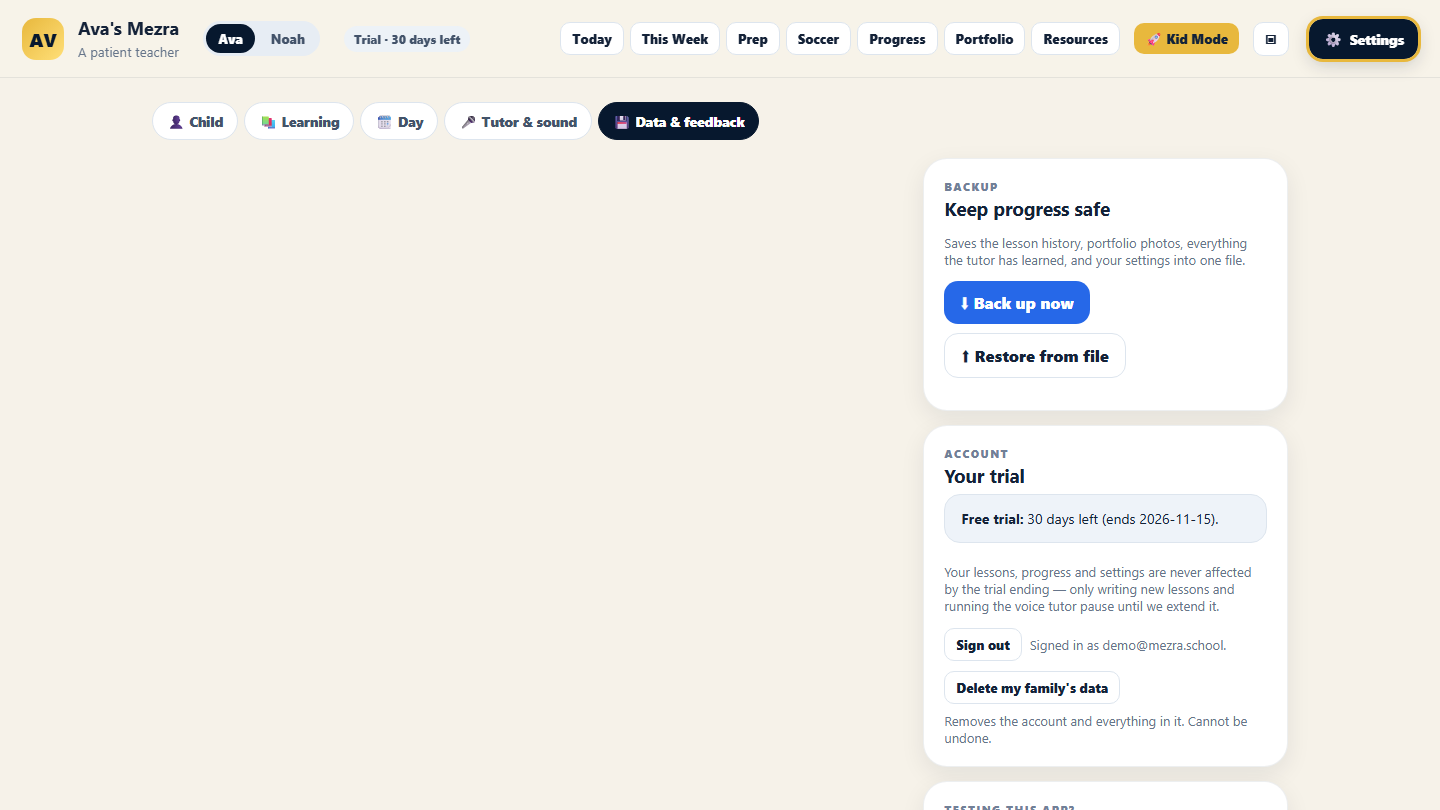Viewport: 1440px width, 810px height.
Task: Click the AV avatar logo
Action: [43, 39]
